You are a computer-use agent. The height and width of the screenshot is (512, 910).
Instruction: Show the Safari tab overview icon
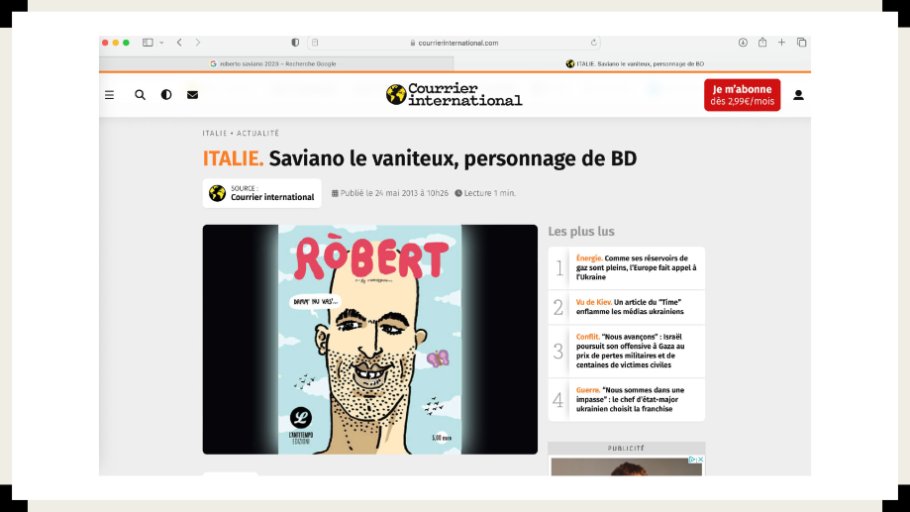point(801,42)
